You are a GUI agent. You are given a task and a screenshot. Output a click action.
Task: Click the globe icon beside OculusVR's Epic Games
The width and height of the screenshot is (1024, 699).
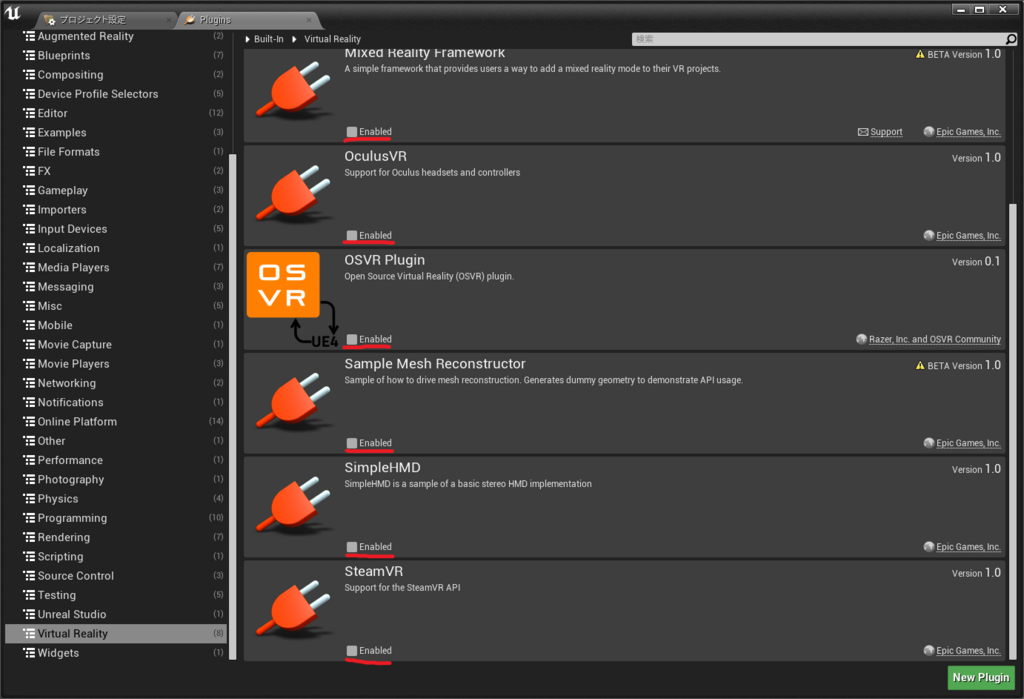929,235
